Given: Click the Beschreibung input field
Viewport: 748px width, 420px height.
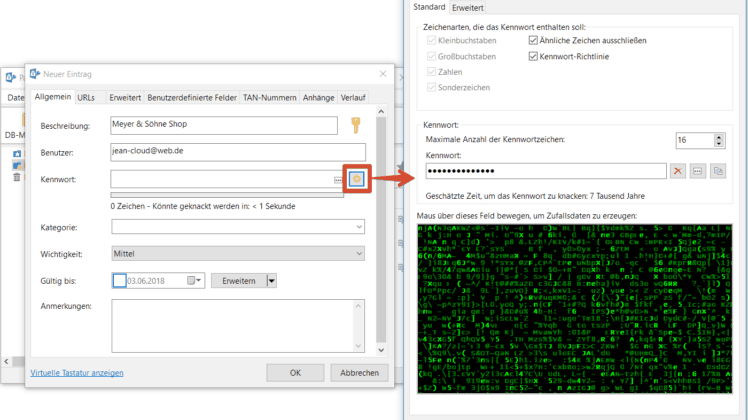Looking at the screenshot, I should click(224, 125).
